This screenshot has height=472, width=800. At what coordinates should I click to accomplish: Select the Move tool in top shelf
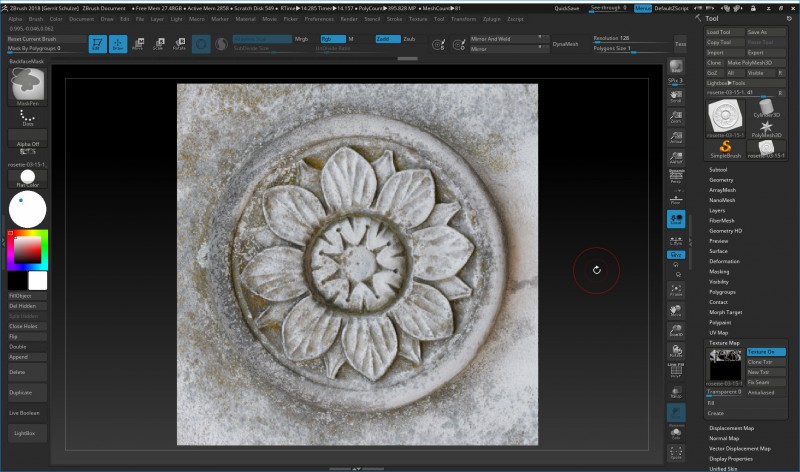[x=138, y=44]
